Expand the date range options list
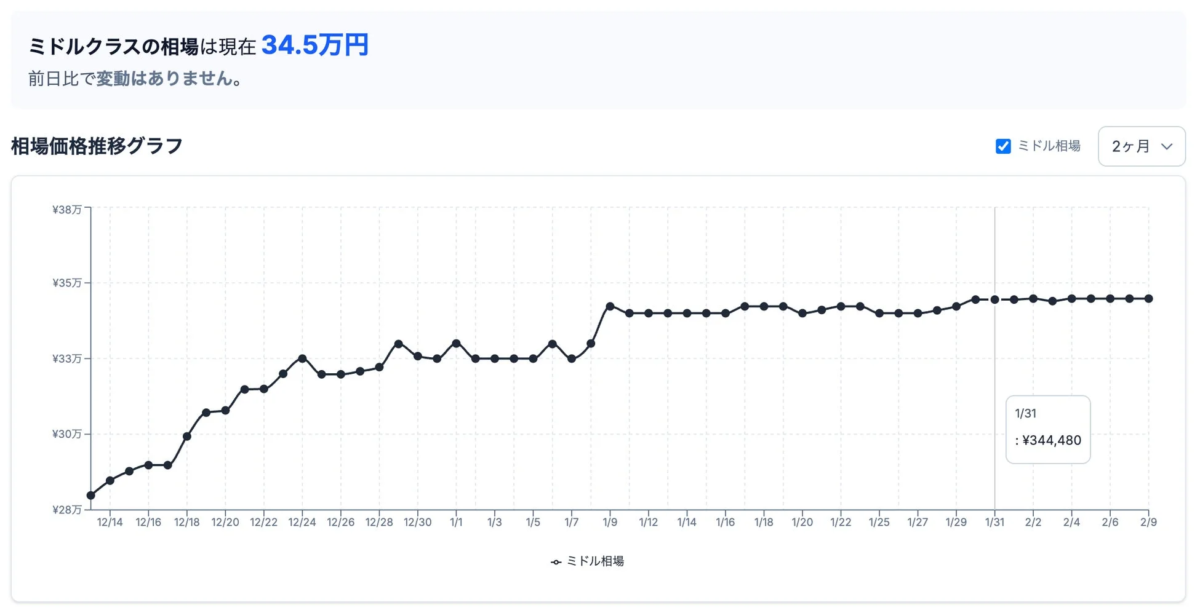1200x613 pixels. [1140, 146]
